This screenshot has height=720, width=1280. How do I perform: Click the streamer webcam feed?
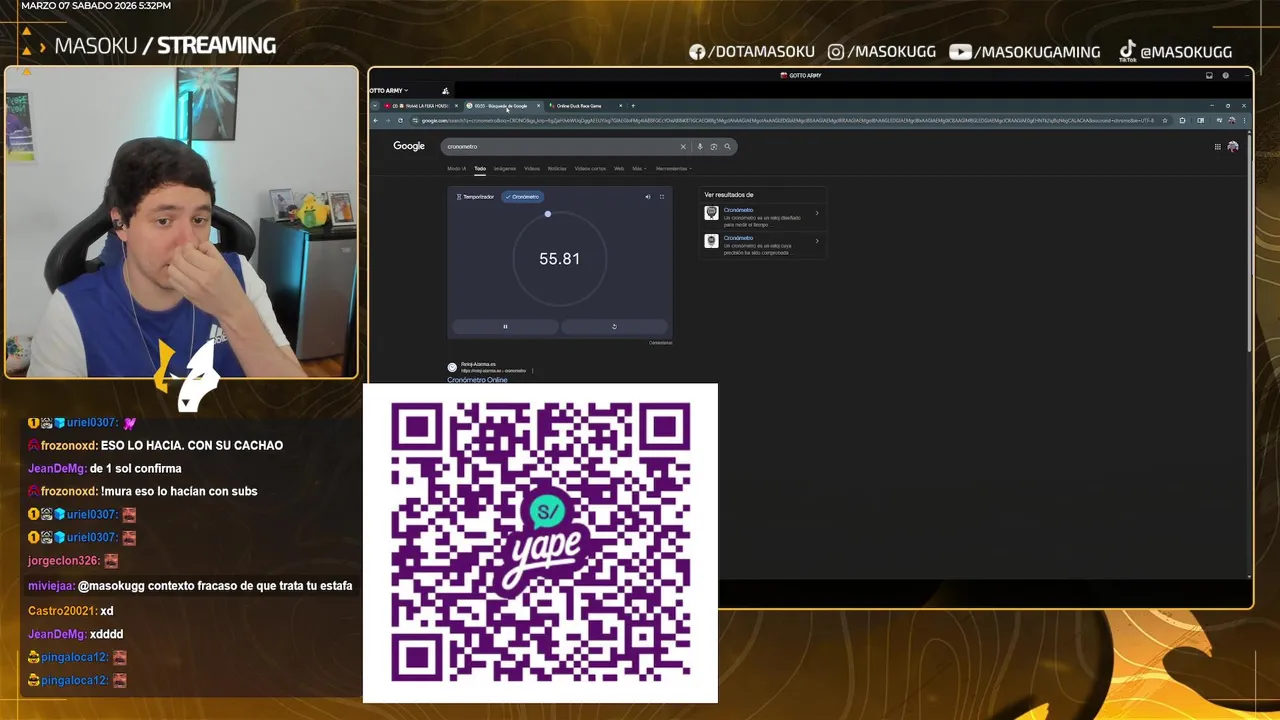[x=181, y=222]
